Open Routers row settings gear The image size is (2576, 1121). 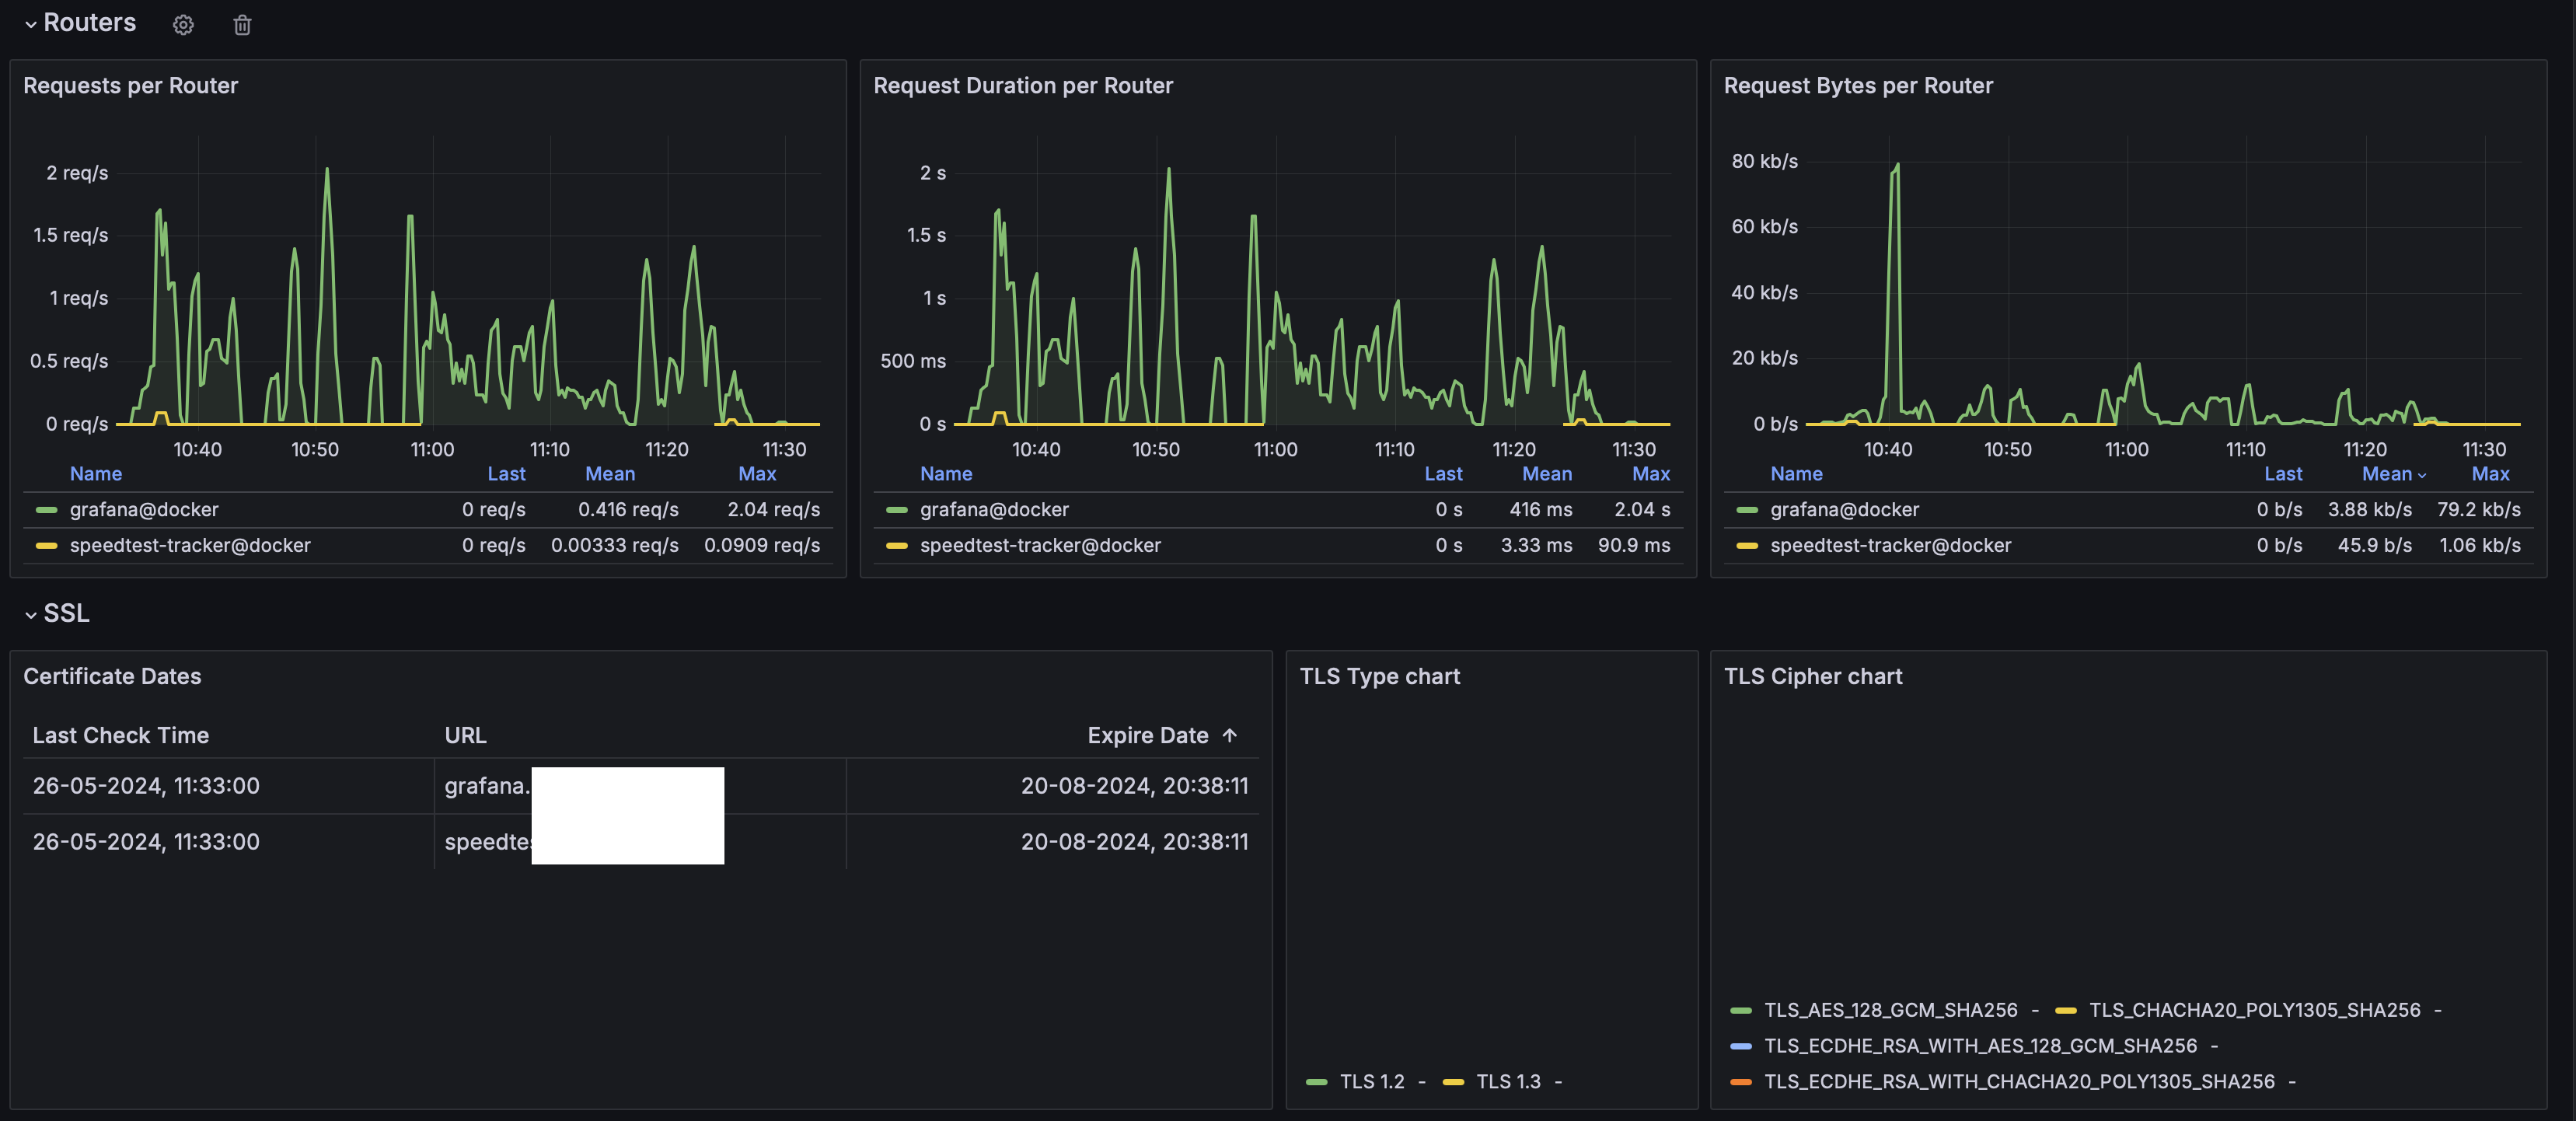coord(183,25)
